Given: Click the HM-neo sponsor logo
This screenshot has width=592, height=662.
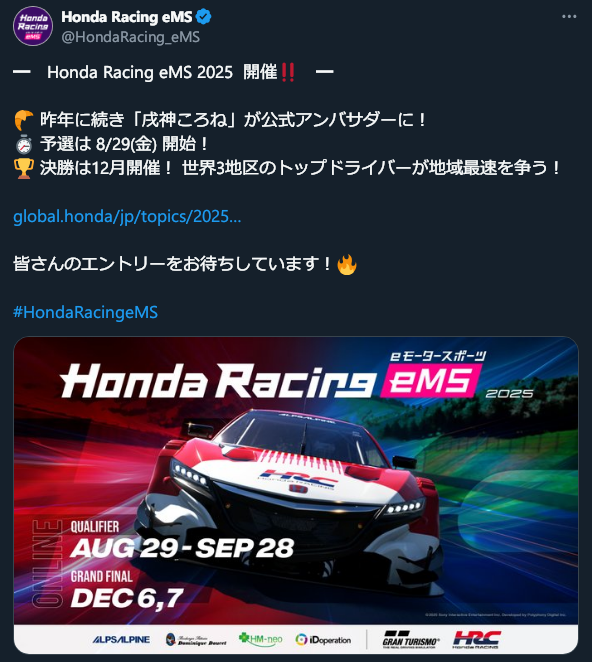Looking at the screenshot, I should pyautogui.click(x=261, y=639).
